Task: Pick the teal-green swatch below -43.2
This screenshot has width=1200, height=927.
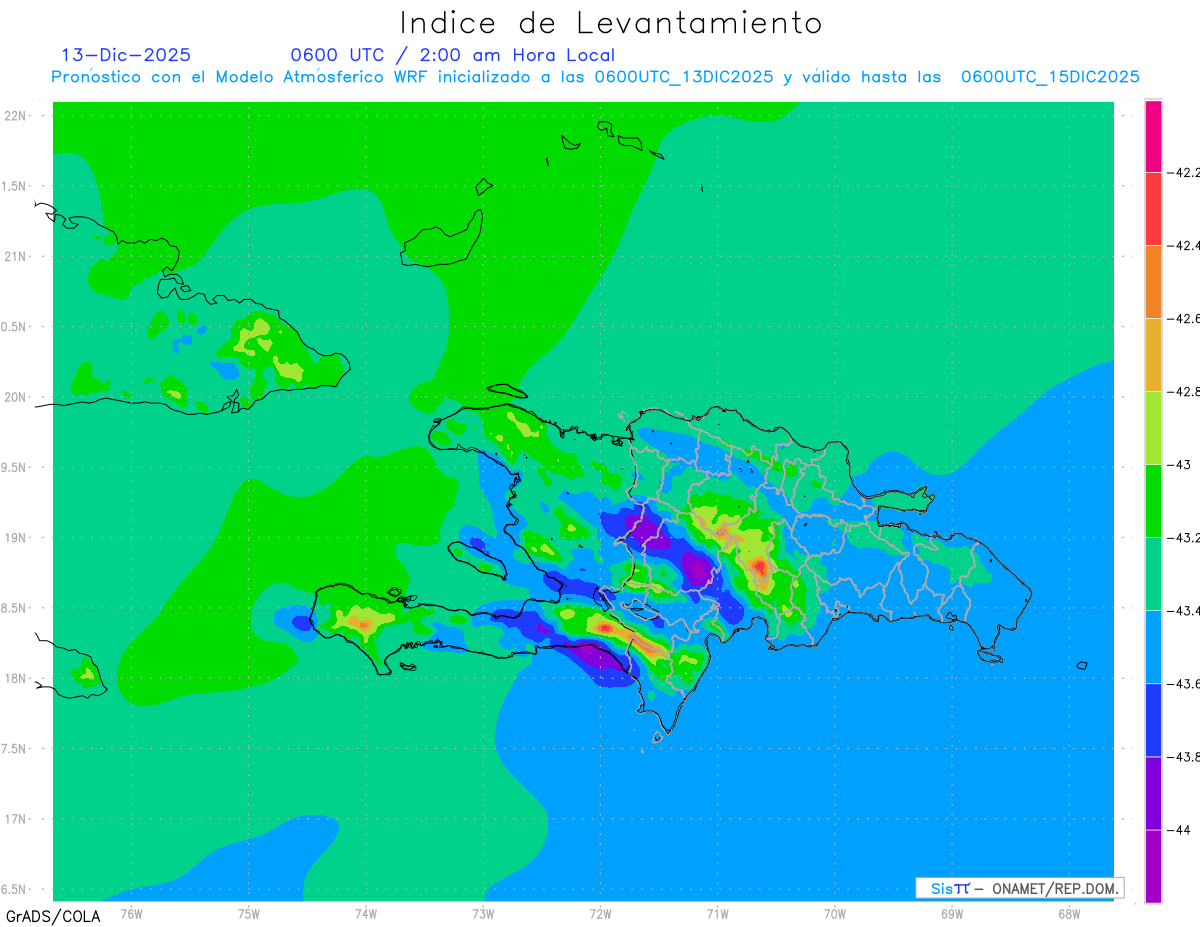Action: pos(1153,573)
